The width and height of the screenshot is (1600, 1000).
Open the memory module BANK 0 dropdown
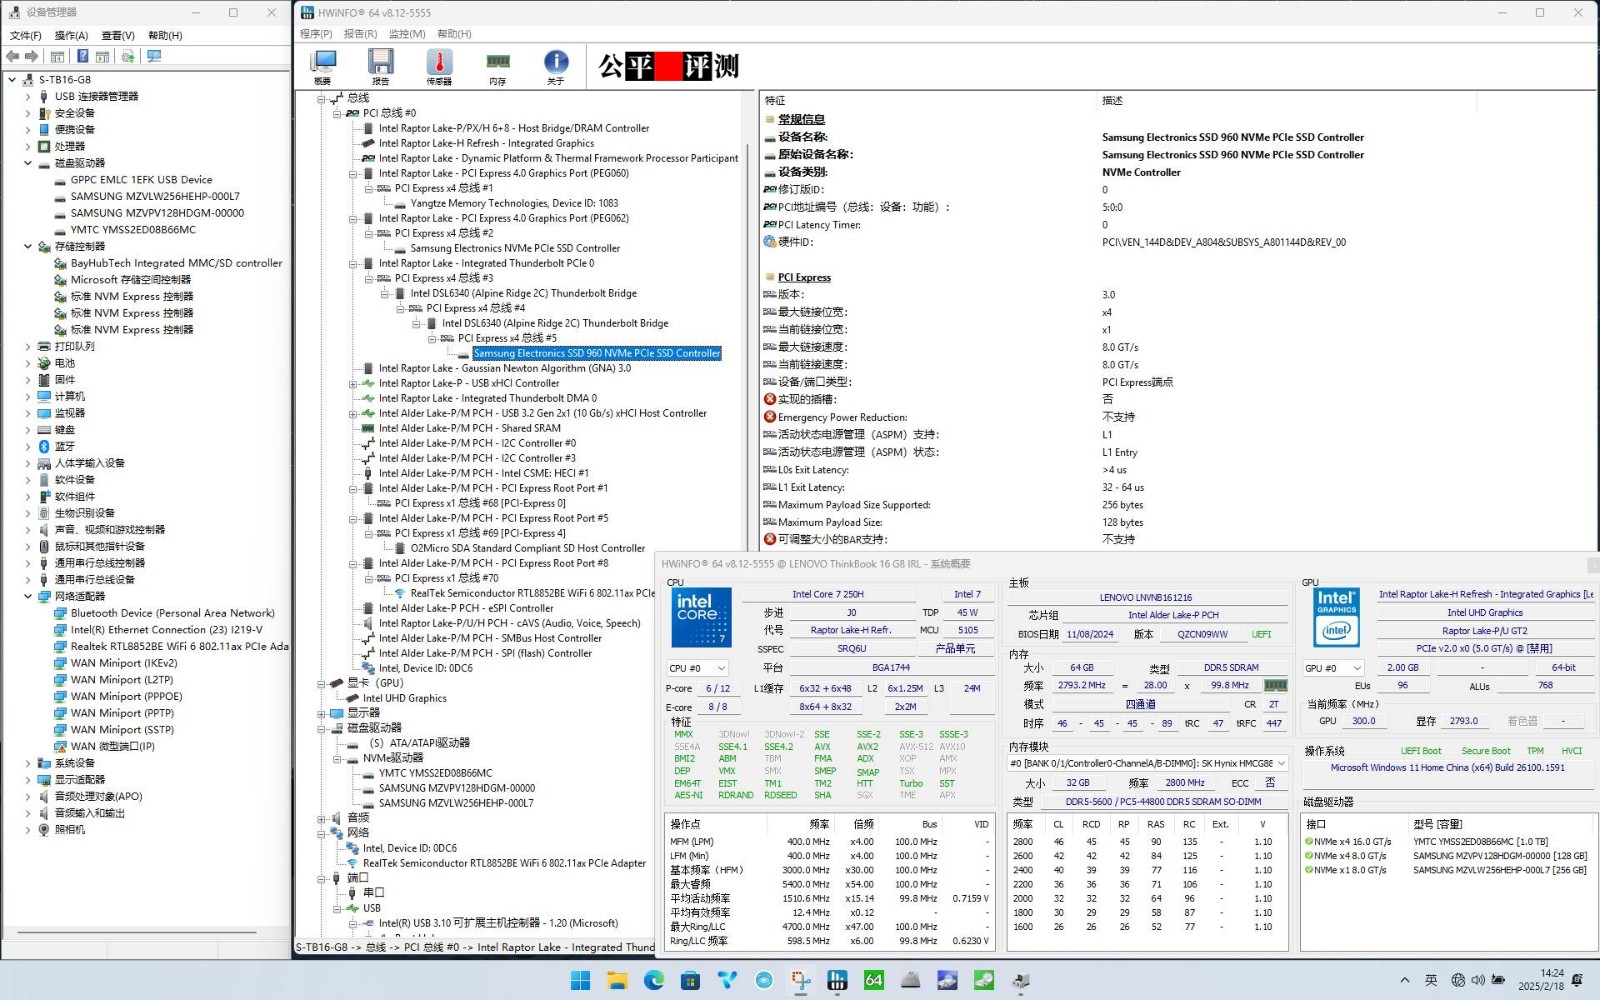pyautogui.click(x=1147, y=764)
